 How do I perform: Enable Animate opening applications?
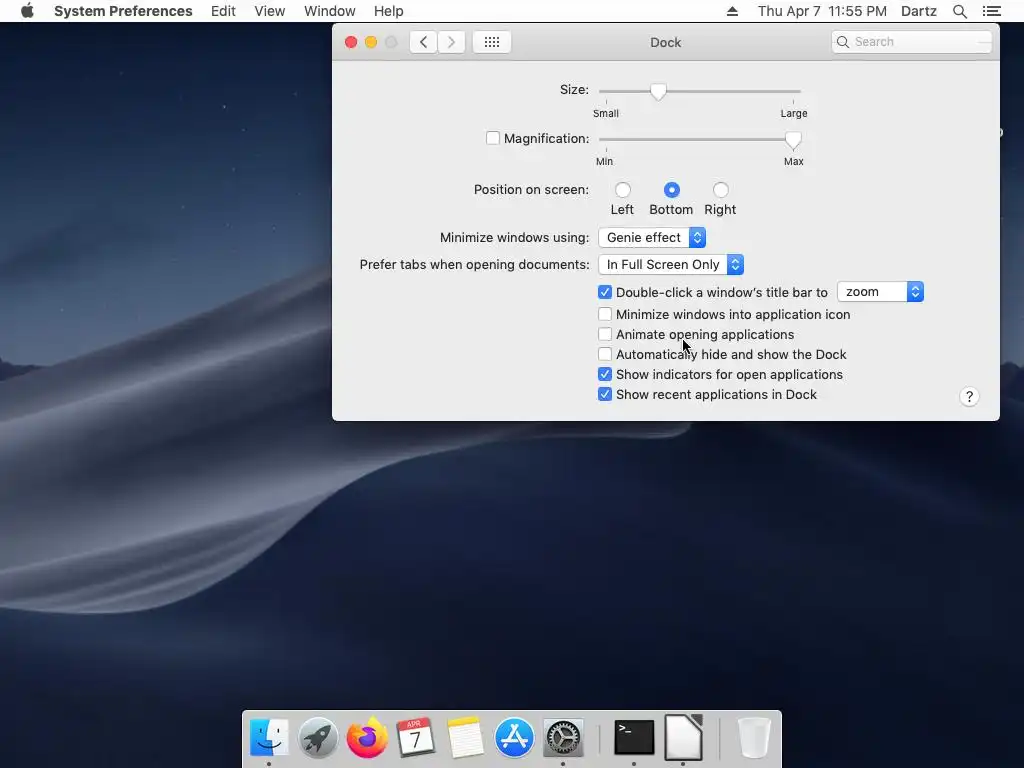605,334
